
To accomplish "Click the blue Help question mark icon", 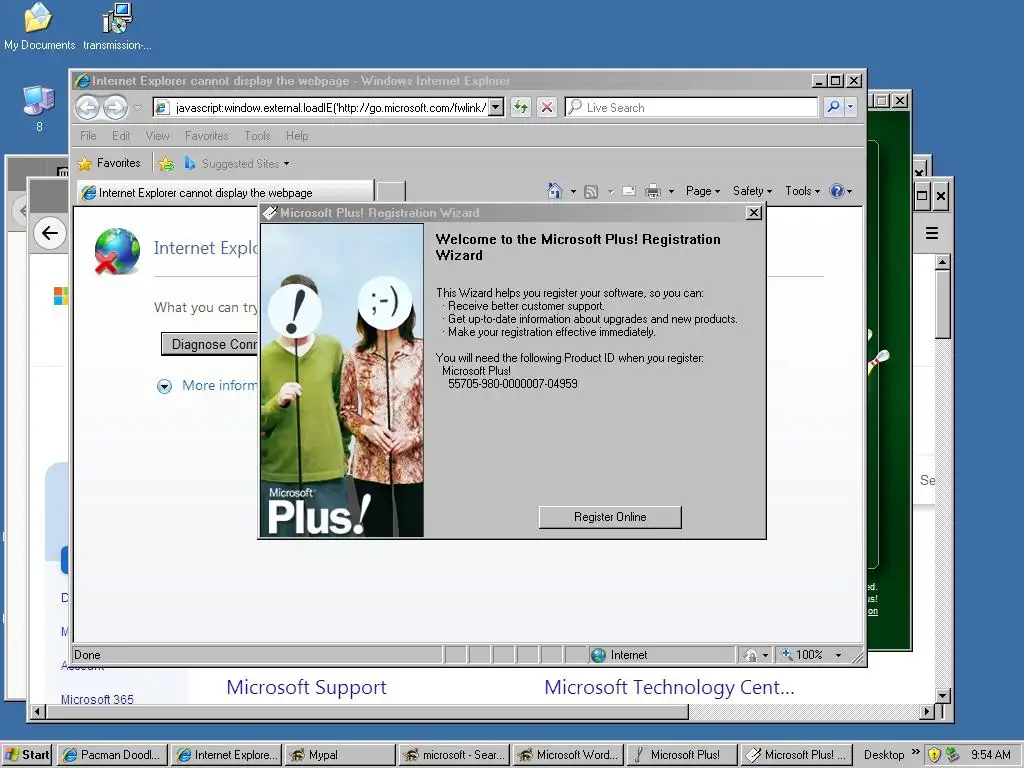I will pos(837,191).
